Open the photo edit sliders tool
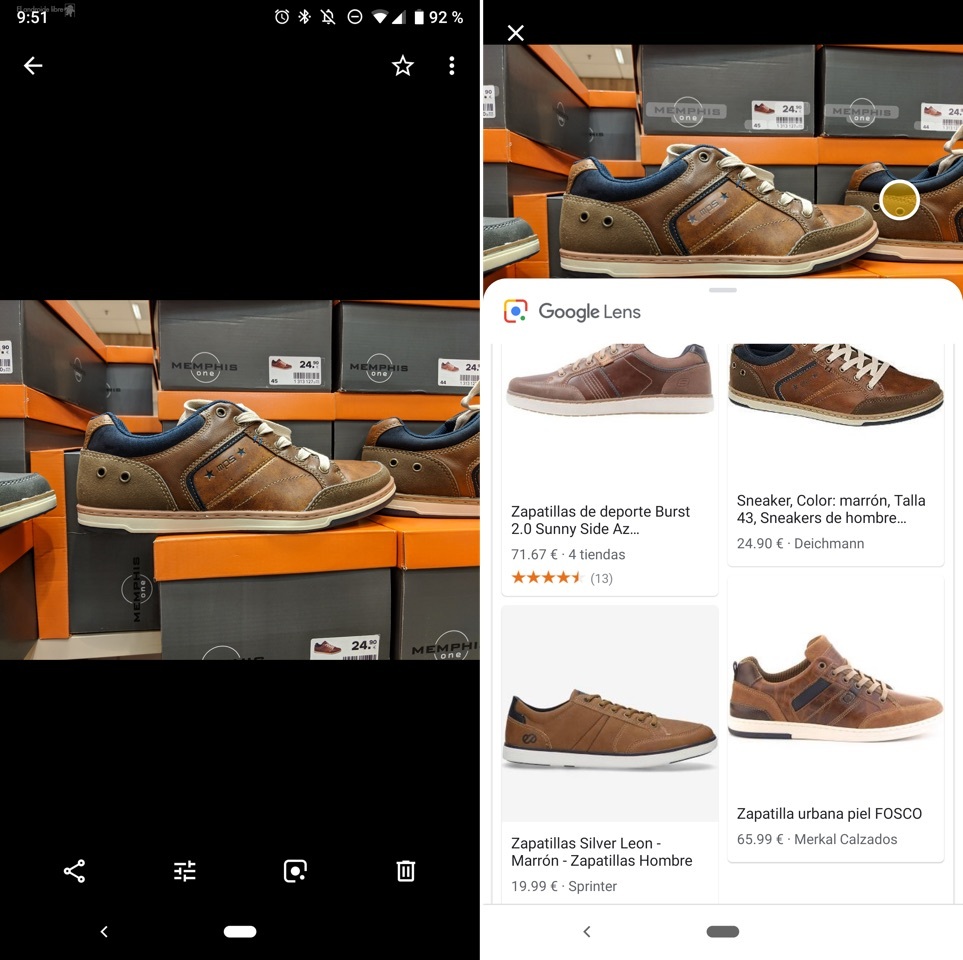This screenshot has width=963, height=960. (185, 871)
